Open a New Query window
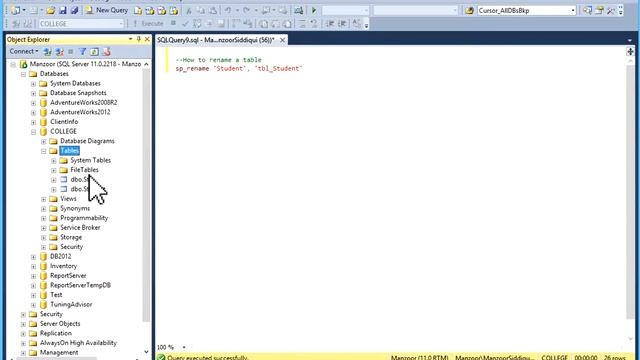This screenshot has height=360, width=640. click(107, 10)
